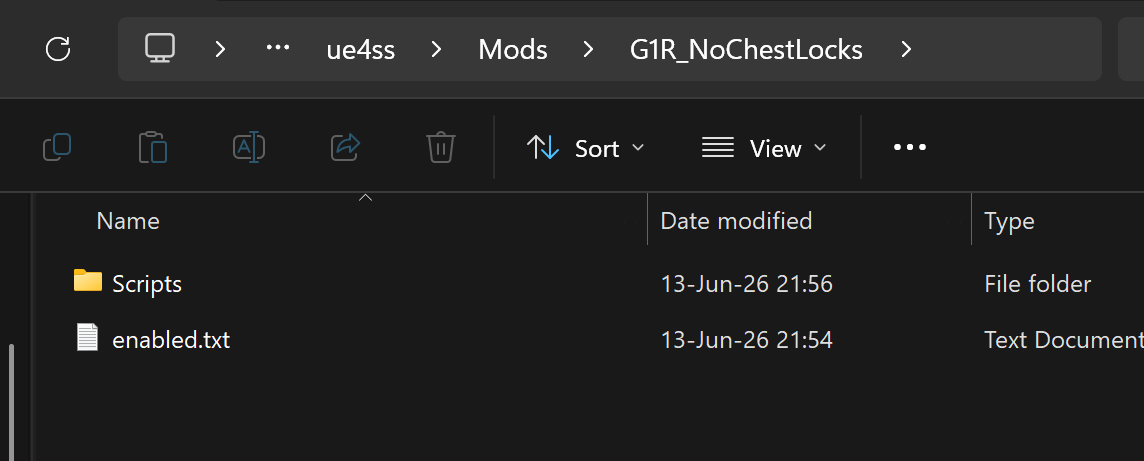
Task: Navigate to Mods breadcrumb folder
Action: [513, 50]
